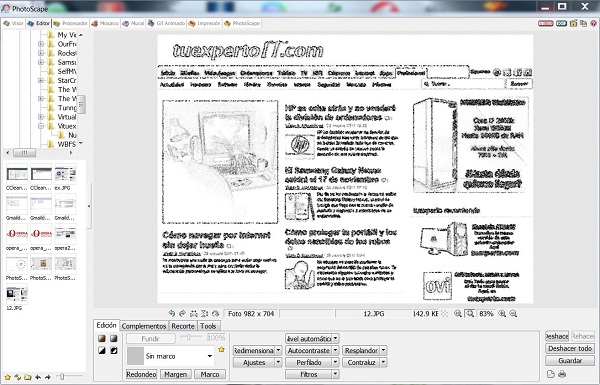Click the Guardar button
This screenshot has height=385, width=600.
(570, 361)
